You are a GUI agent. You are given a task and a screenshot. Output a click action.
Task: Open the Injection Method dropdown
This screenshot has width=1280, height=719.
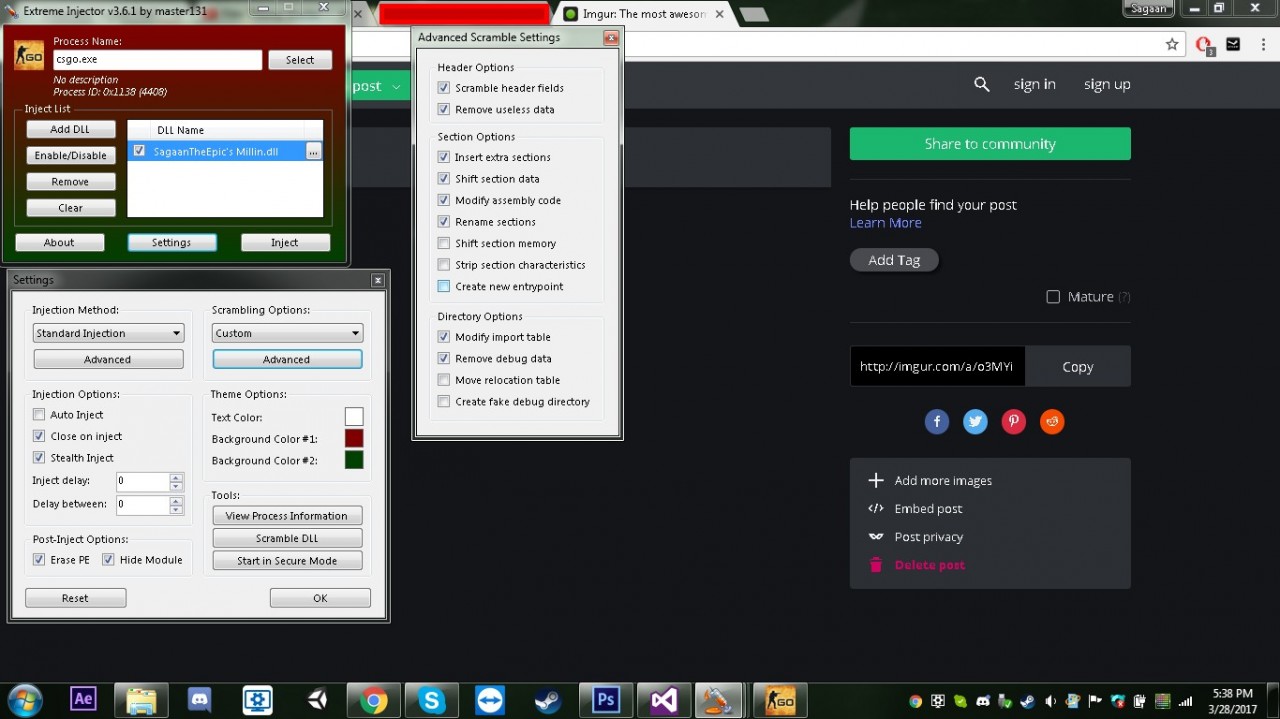point(108,333)
